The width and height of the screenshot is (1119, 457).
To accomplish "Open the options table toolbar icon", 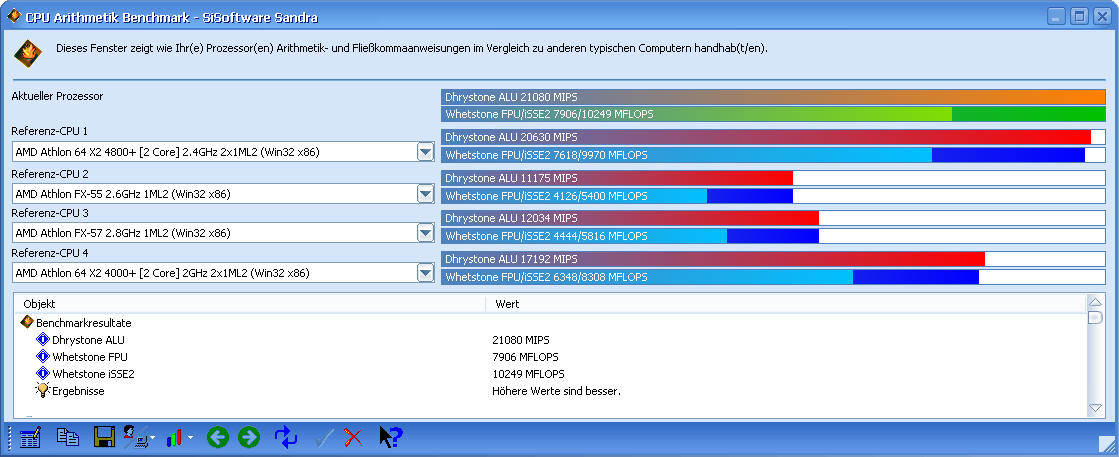I will pyautogui.click(x=30, y=437).
